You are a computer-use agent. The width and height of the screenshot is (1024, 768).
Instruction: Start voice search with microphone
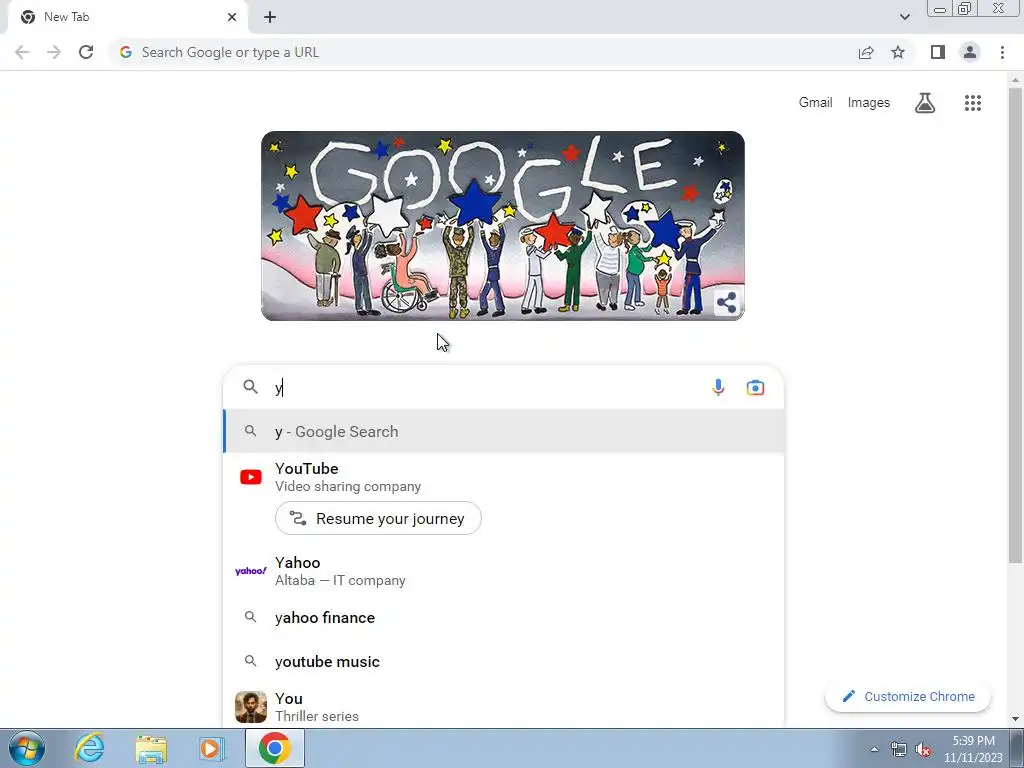click(718, 387)
